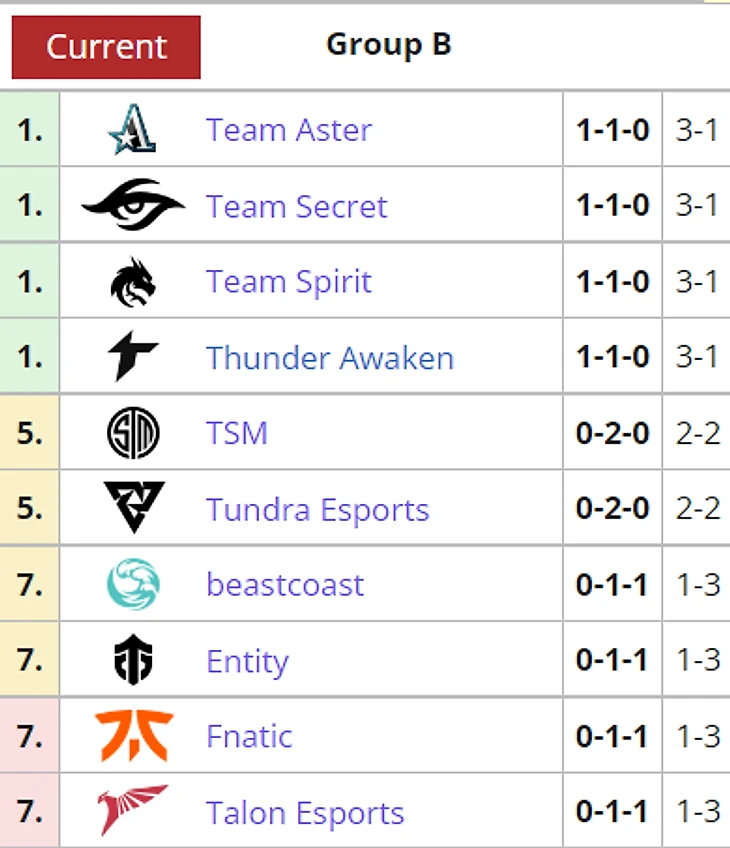Click the Thunder Awaken logo icon
This screenshot has width=730, height=848.
click(132, 358)
